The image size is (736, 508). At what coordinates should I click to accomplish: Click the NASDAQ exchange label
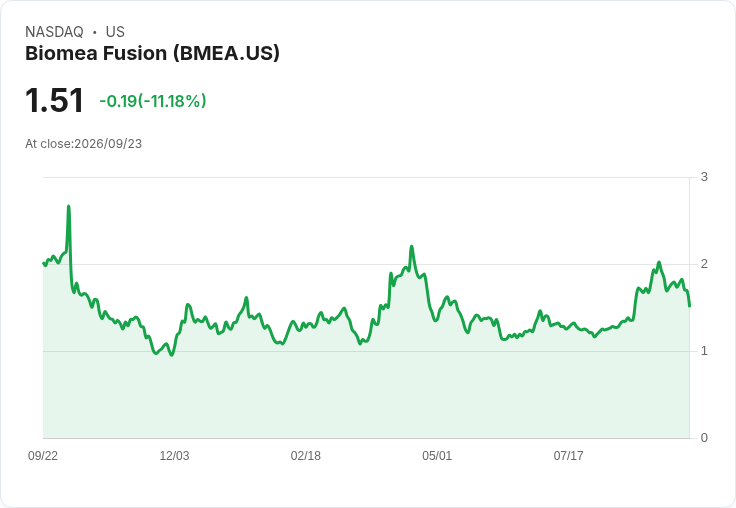tap(54, 32)
